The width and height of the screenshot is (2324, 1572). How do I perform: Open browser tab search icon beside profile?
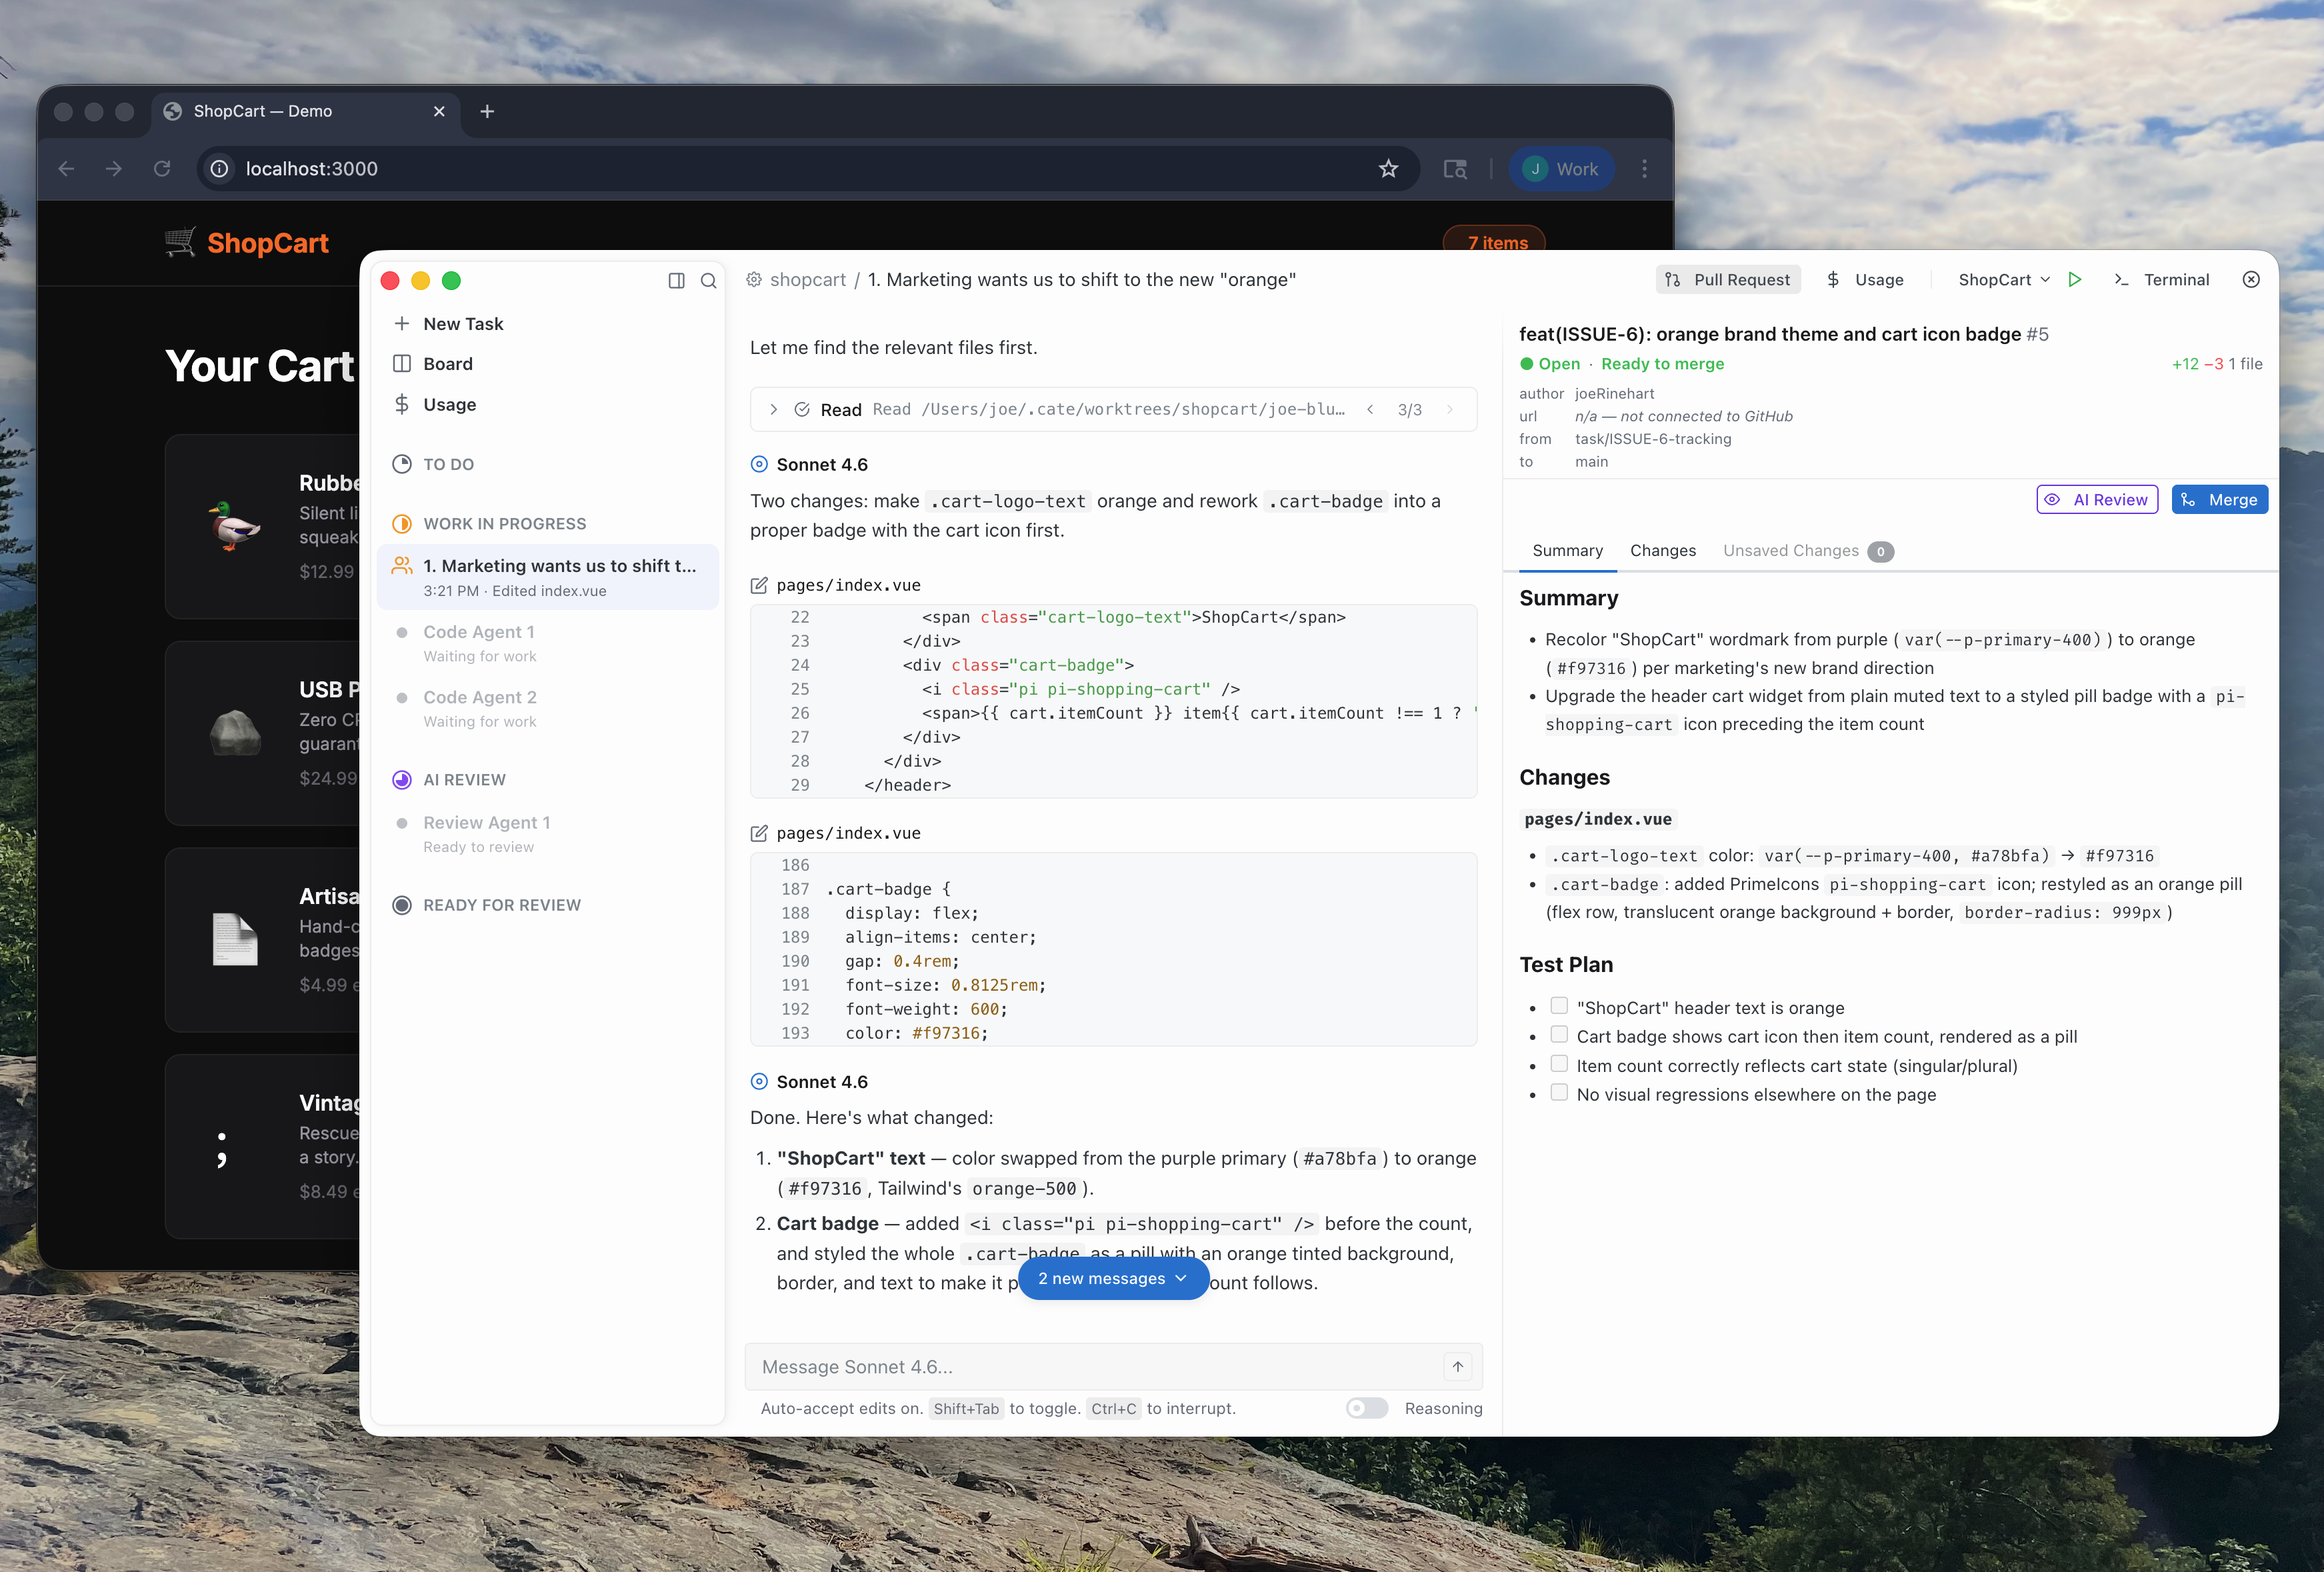pos(1455,169)
